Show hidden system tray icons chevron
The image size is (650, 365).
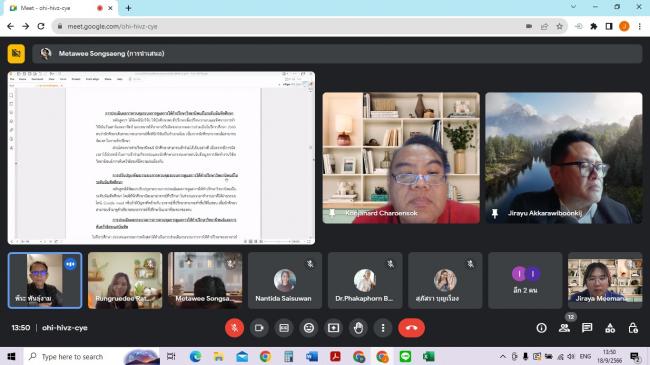(x=502, y=357)
